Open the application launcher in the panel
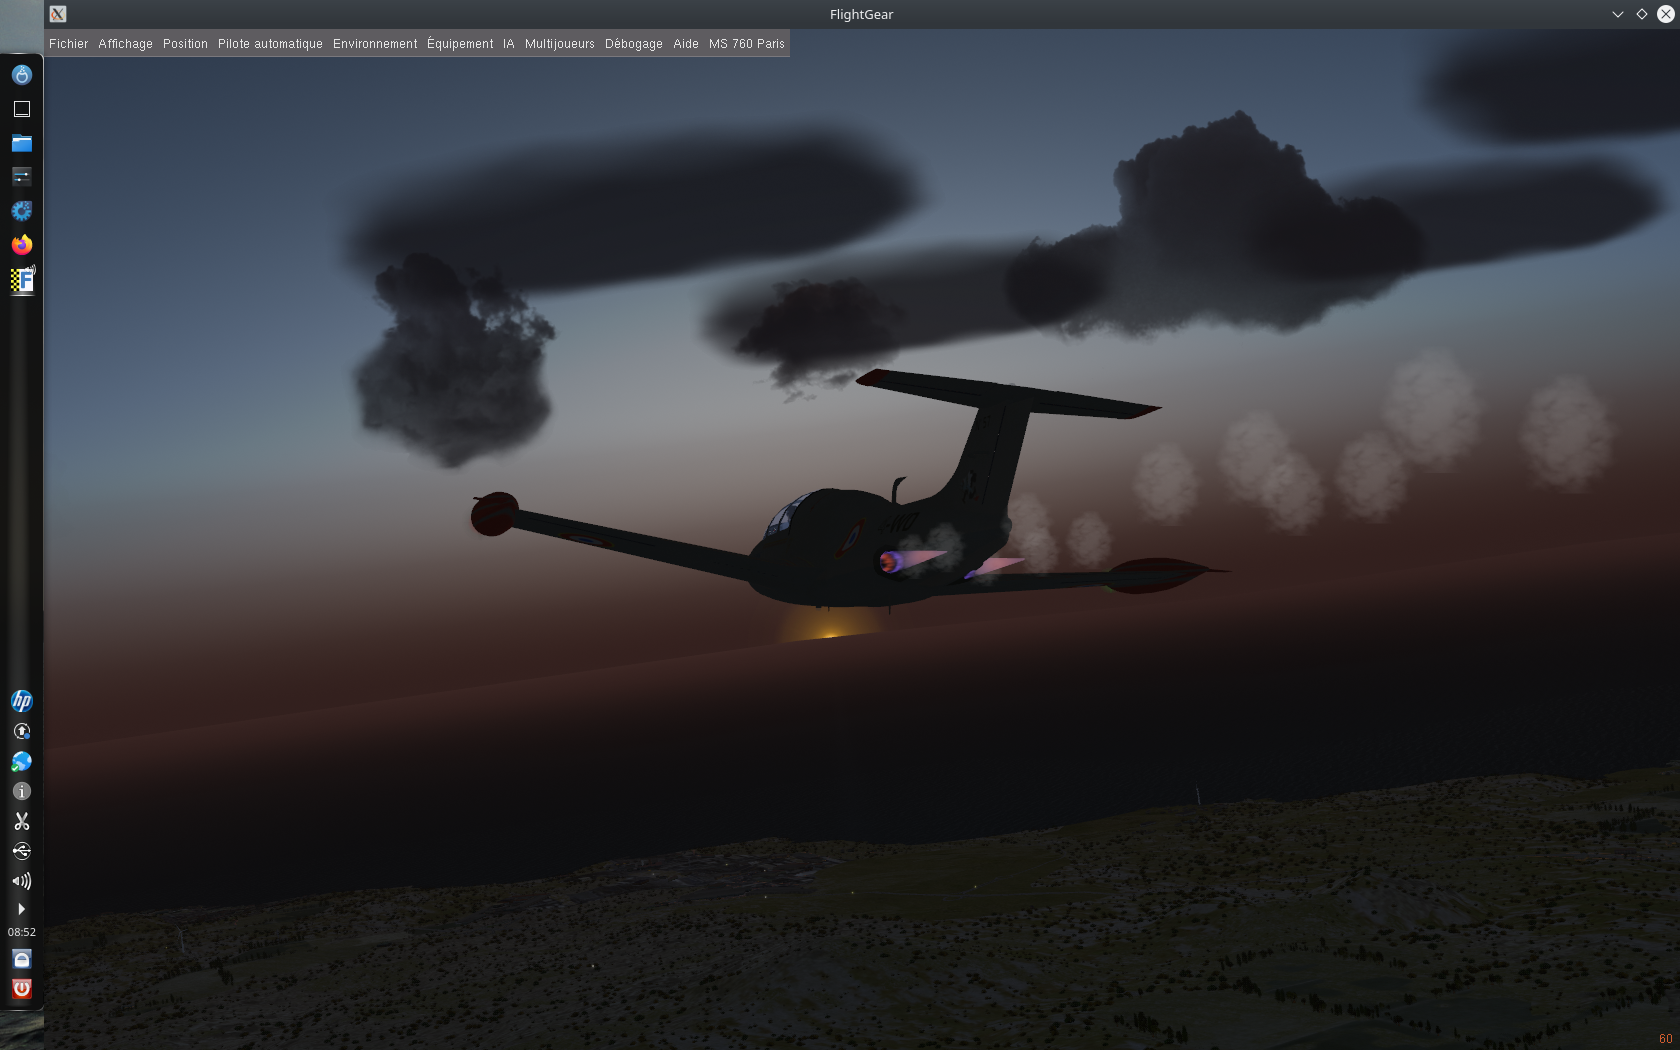Screen dimensions: 1680x1050 pos(22,75)
